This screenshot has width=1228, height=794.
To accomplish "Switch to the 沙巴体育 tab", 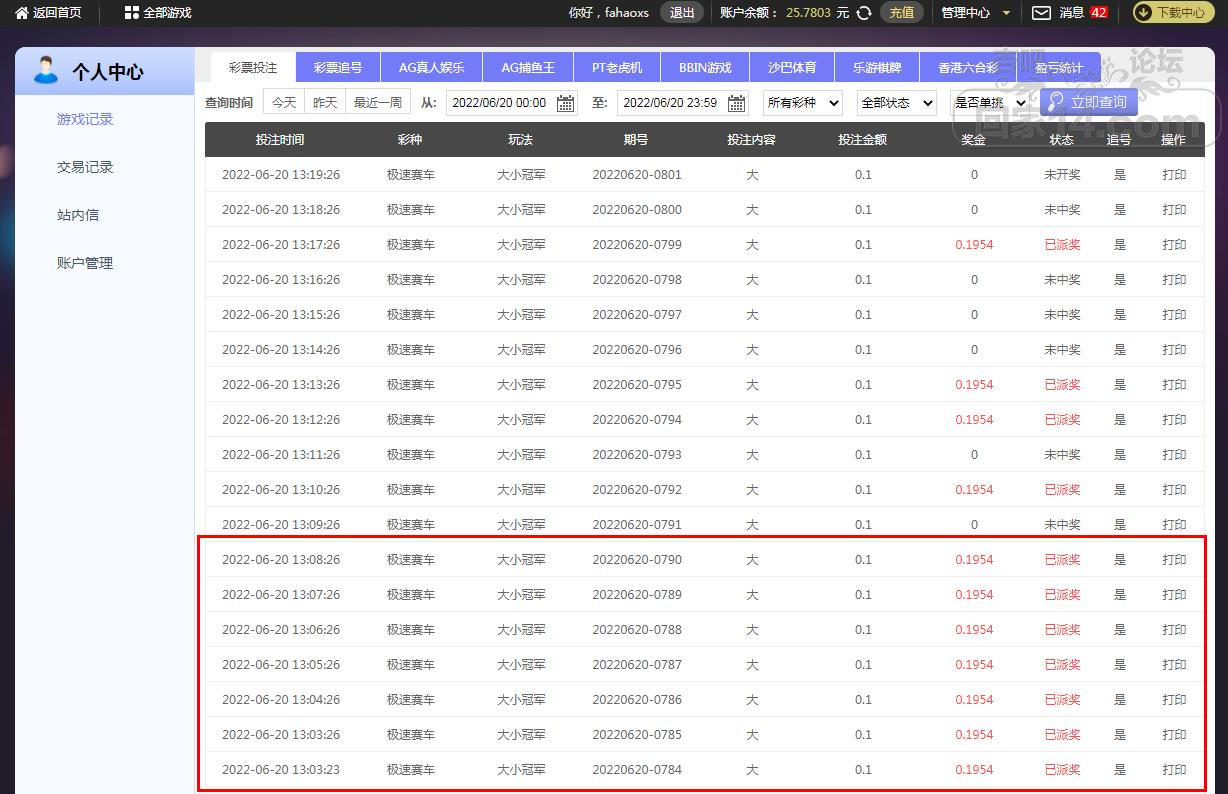I will click(792, 68).
